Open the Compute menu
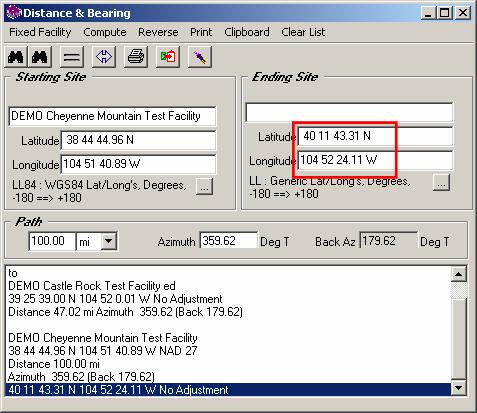This screenshot has height=413, width=477. coord(105,32)
